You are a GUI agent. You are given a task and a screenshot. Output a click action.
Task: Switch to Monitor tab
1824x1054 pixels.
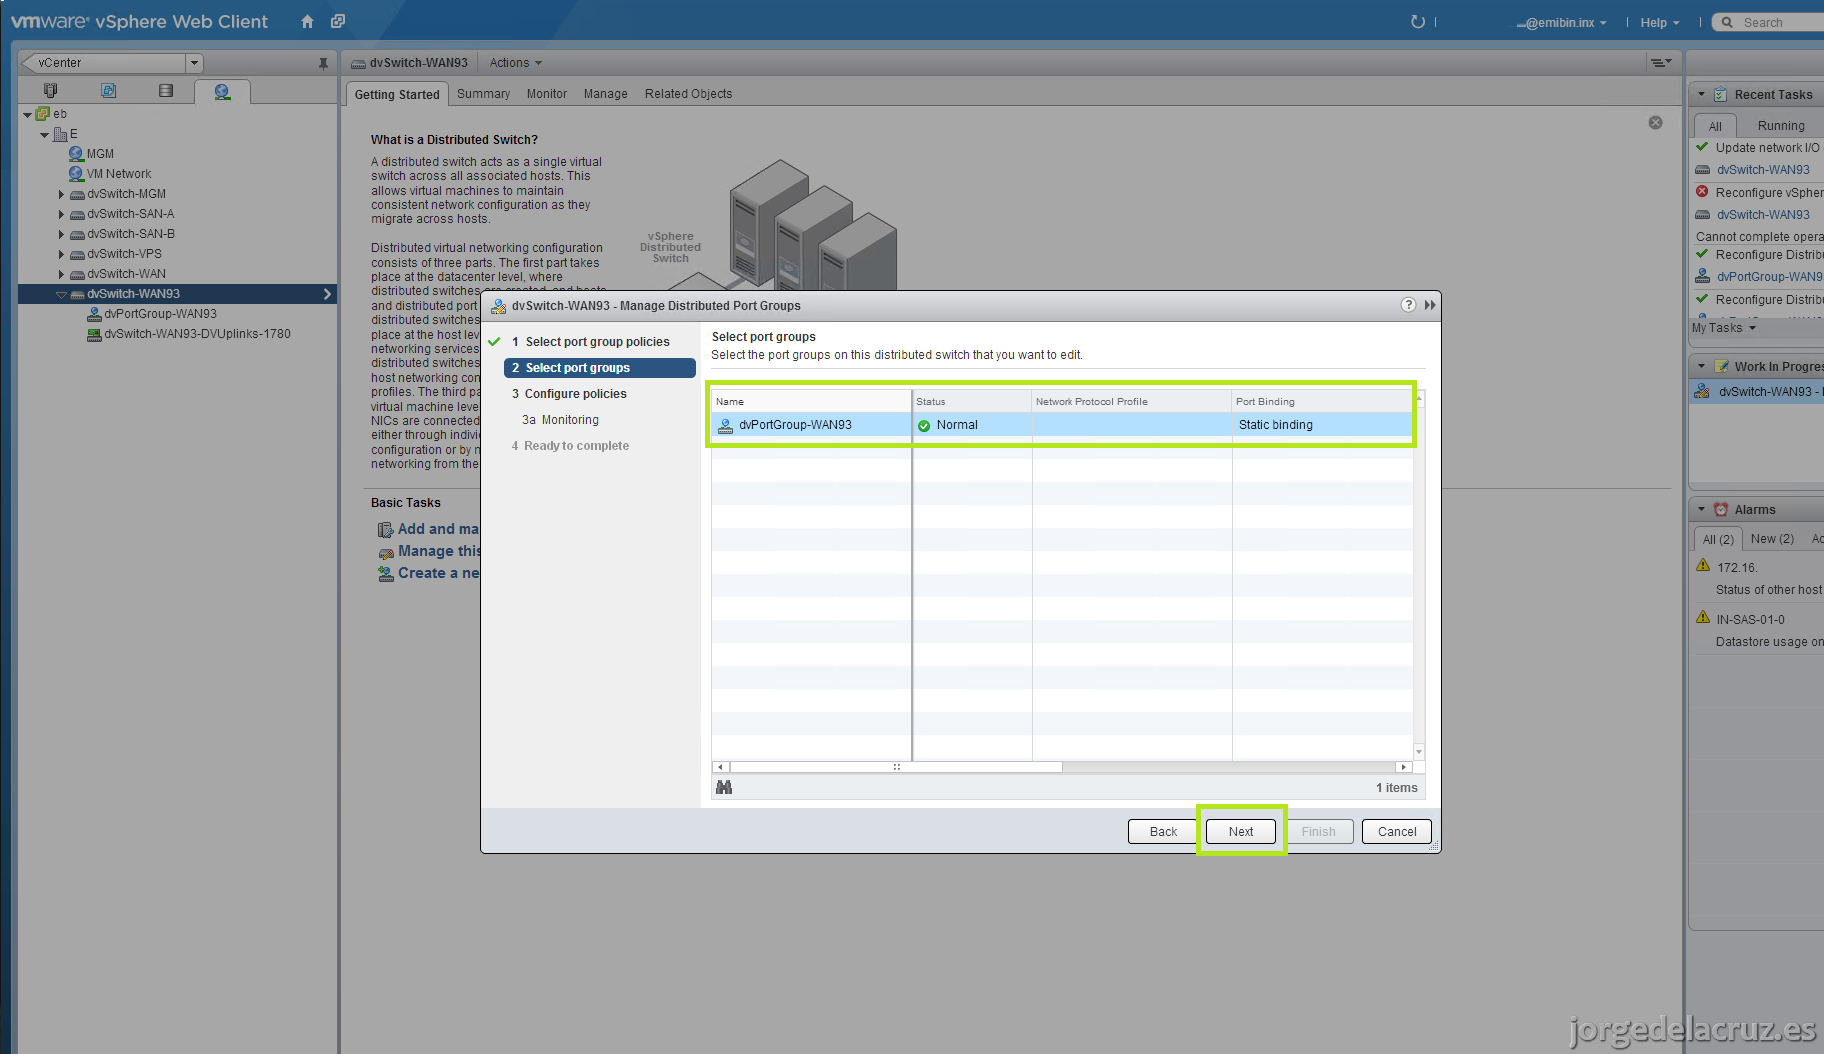[546, 94]
